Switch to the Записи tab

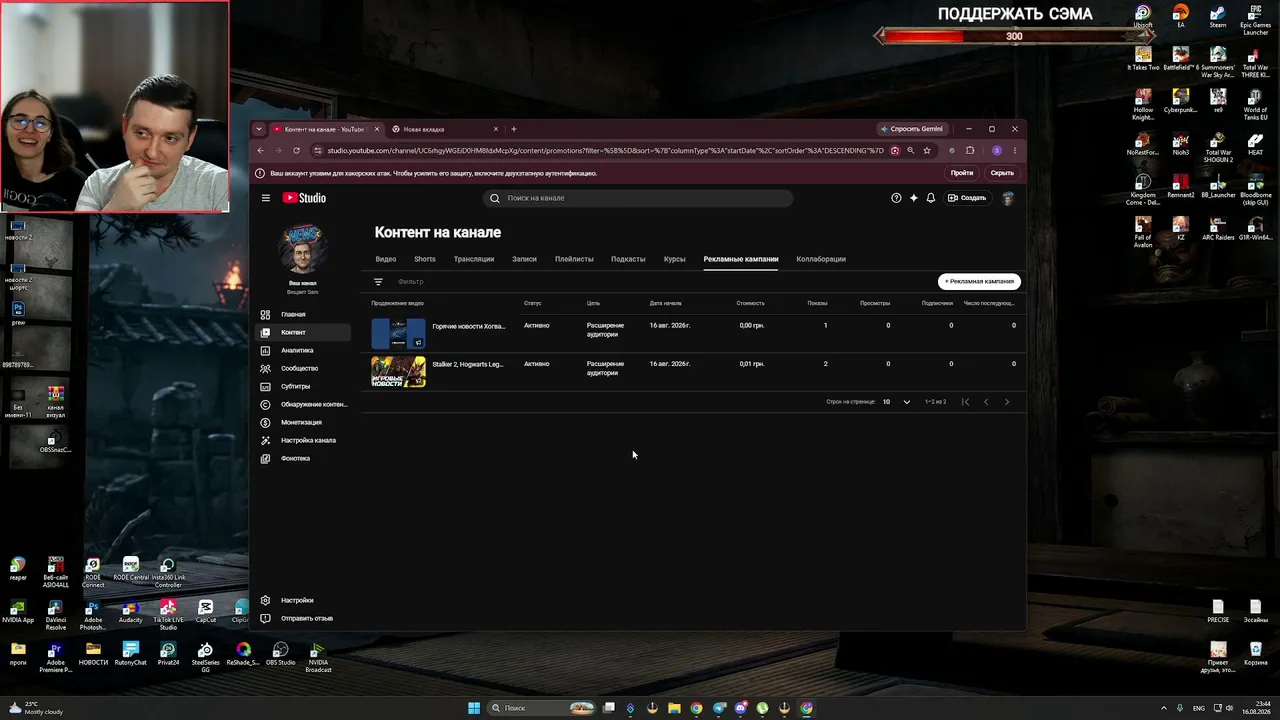(x=524, y=259)
